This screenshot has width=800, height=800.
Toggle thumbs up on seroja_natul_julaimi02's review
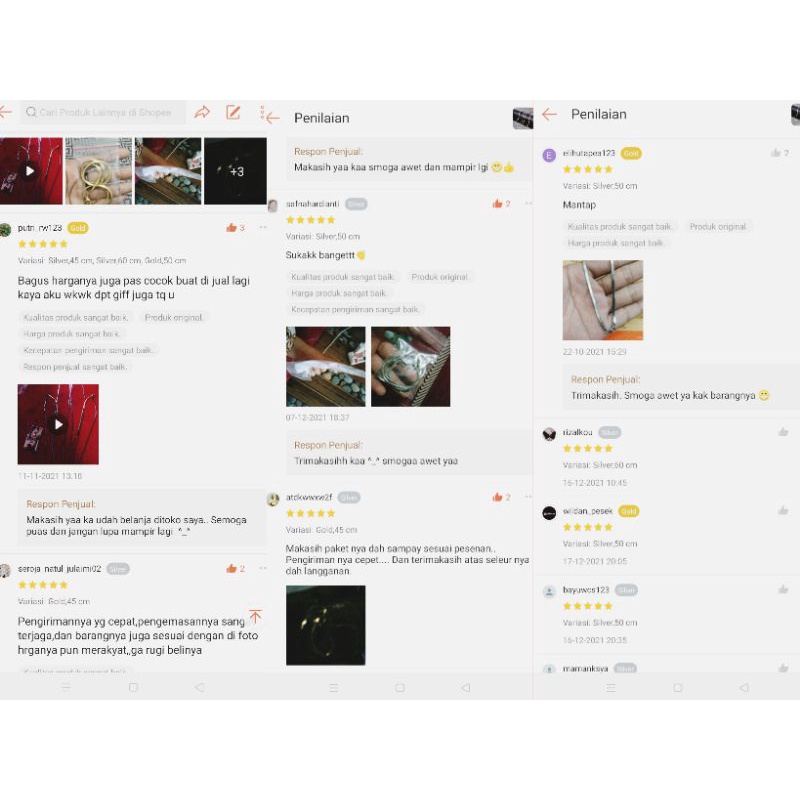click(x=231, y=568)
